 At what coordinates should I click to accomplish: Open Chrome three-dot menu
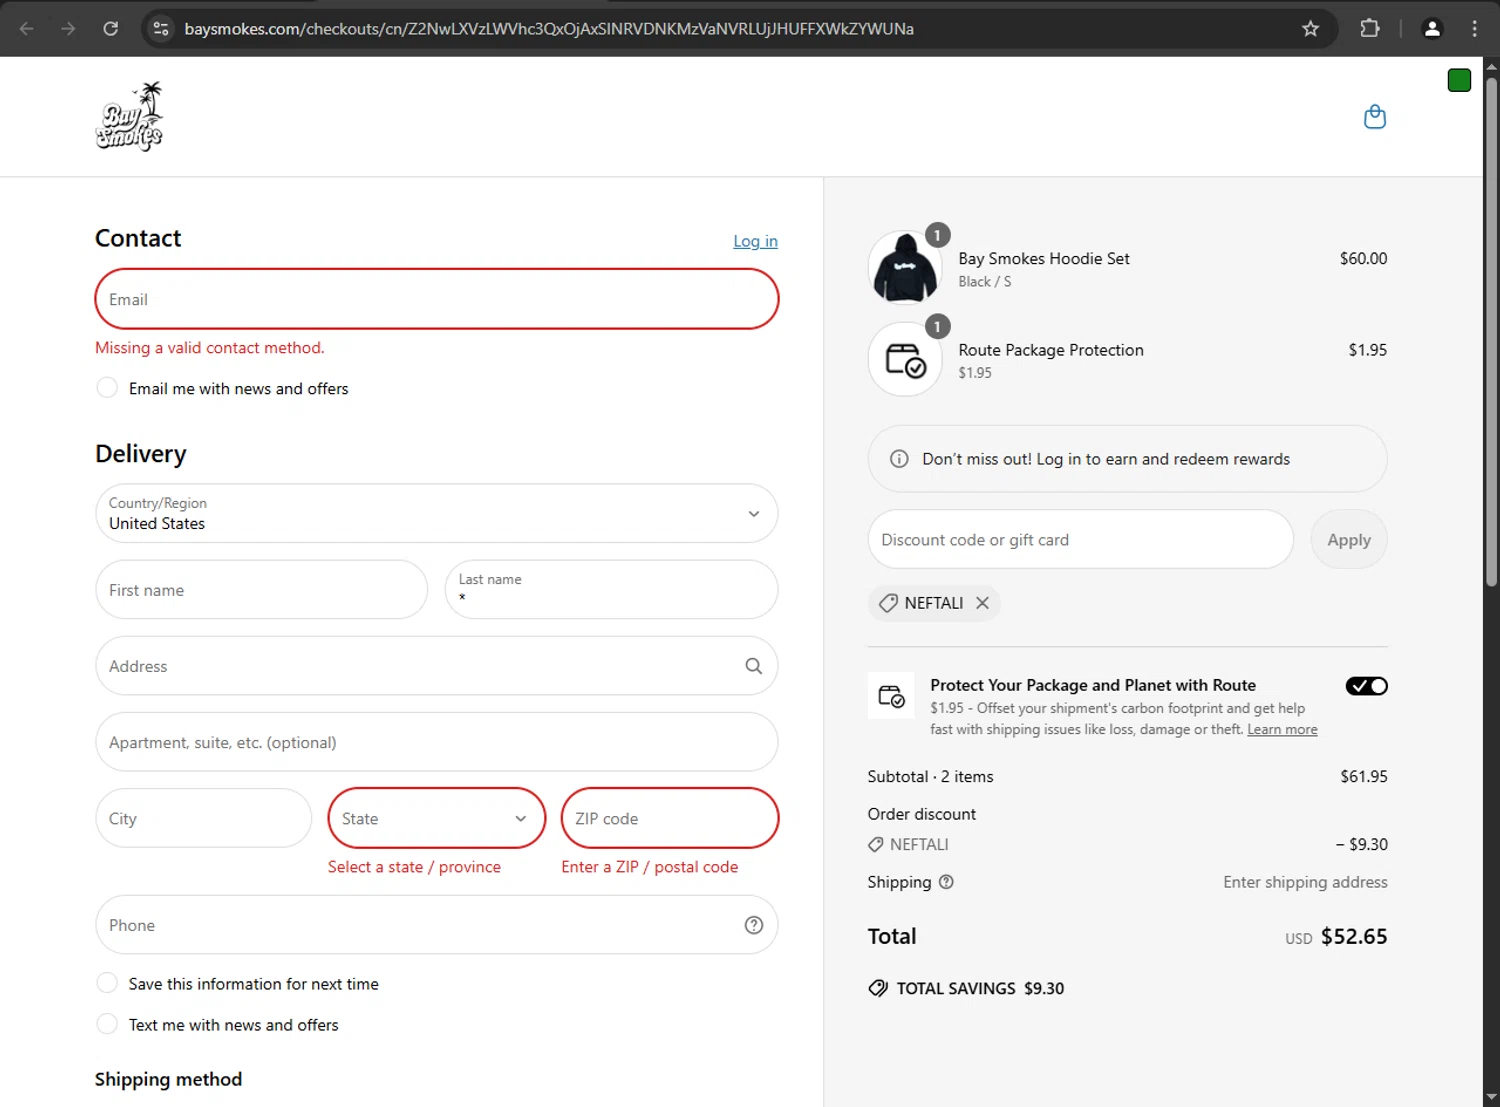point(1474,29)
